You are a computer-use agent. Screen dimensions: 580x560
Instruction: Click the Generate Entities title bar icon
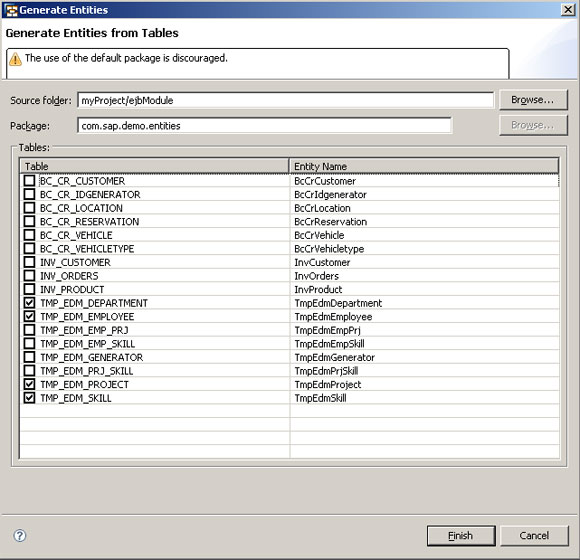tap(11, 10)
